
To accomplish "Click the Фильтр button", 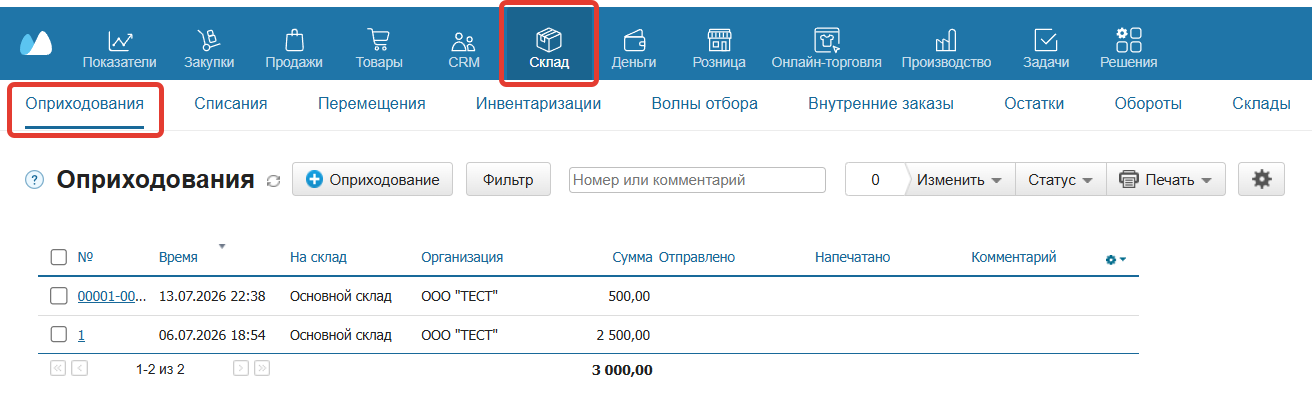I will 508,180.
